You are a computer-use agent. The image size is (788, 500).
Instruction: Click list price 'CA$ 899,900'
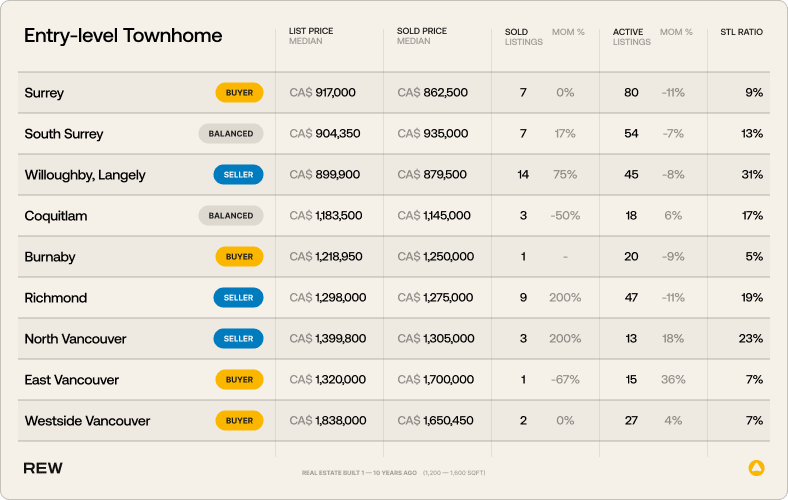325,174
